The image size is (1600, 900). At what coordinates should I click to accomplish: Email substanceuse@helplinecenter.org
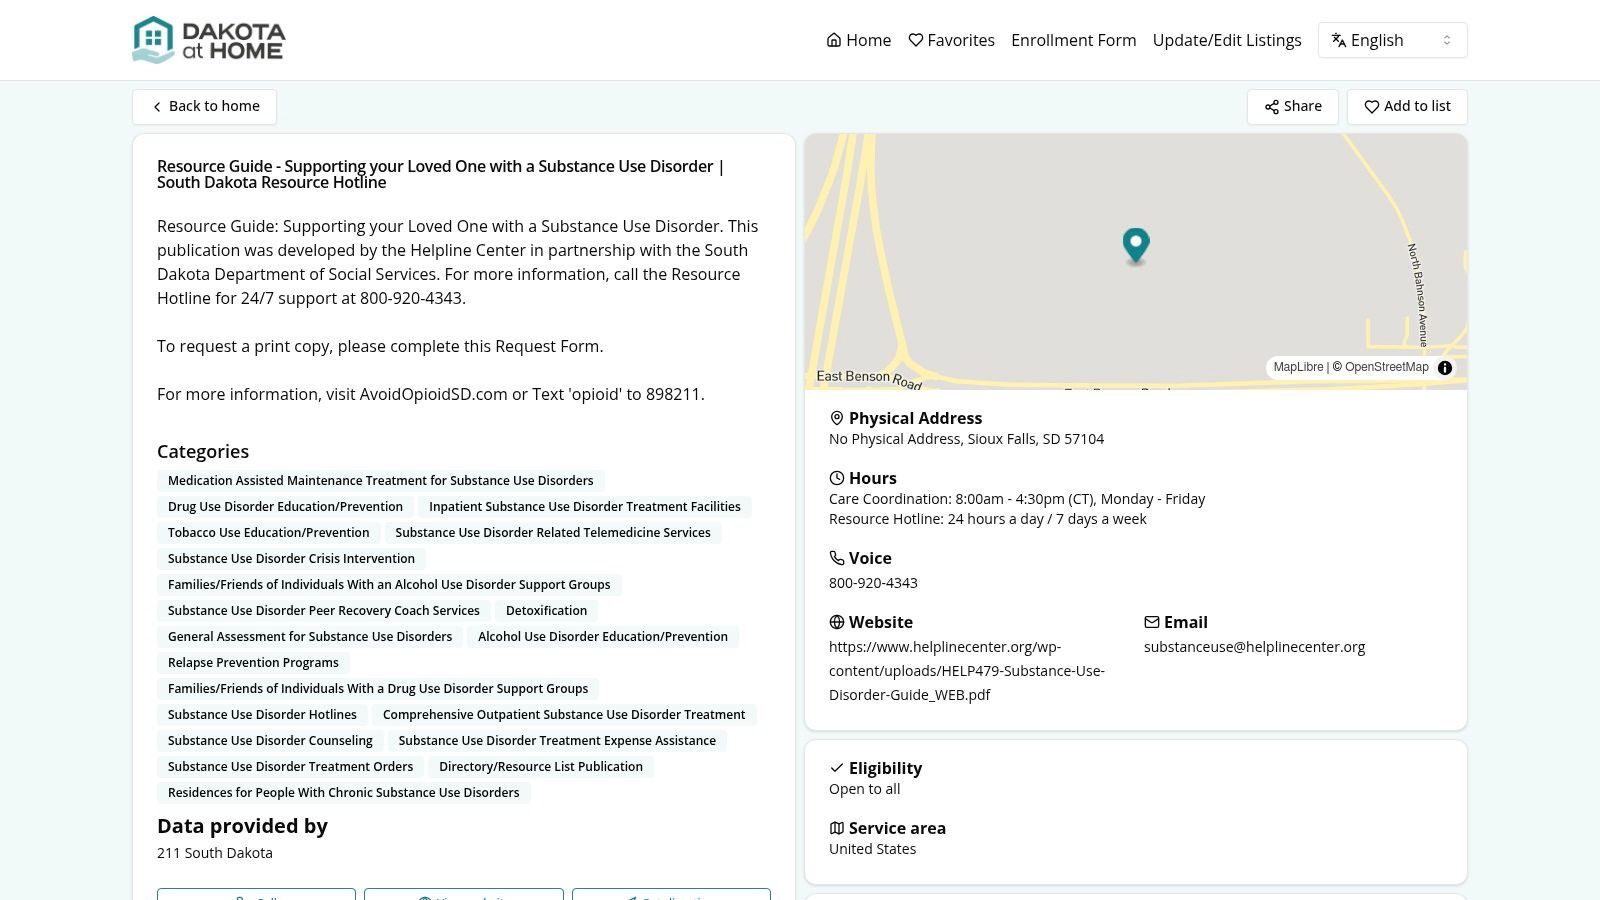coord(1254,647)
